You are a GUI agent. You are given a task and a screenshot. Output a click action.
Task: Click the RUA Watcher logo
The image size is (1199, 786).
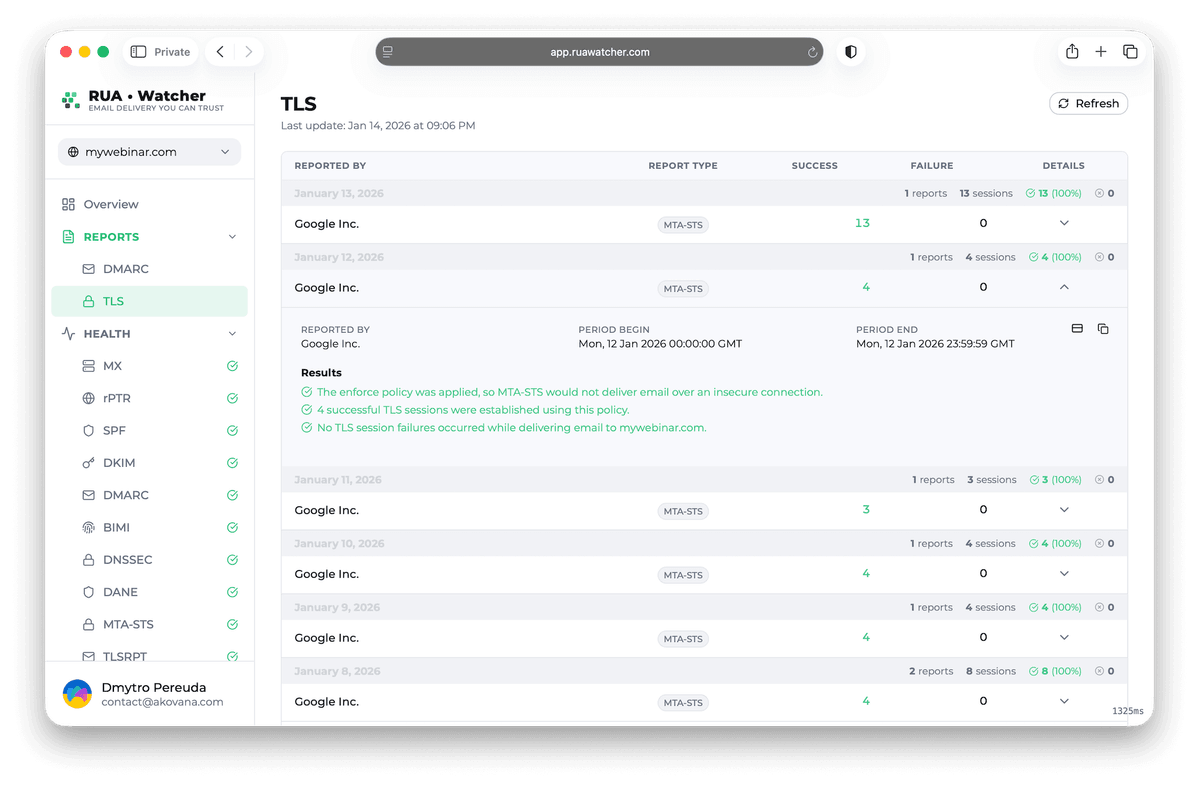click(x=143, y=99)
